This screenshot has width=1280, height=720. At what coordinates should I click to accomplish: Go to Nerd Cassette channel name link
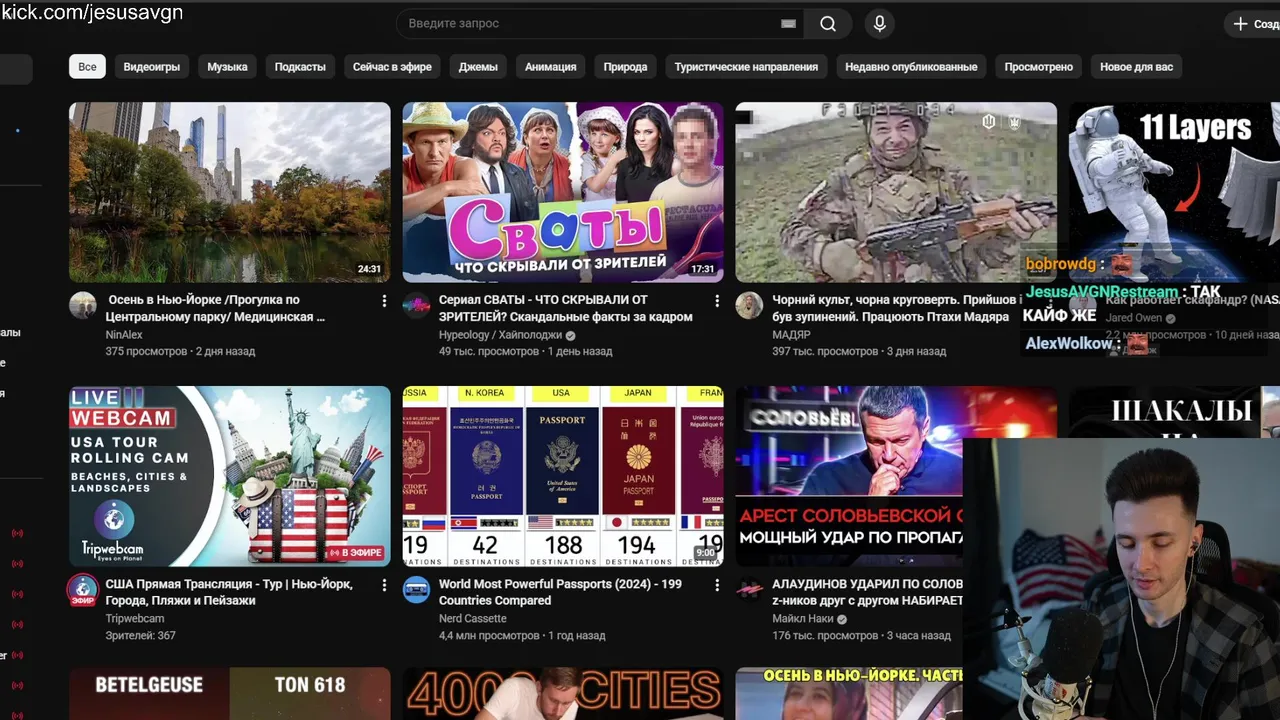pyautogui.click(x=473, y=619)
